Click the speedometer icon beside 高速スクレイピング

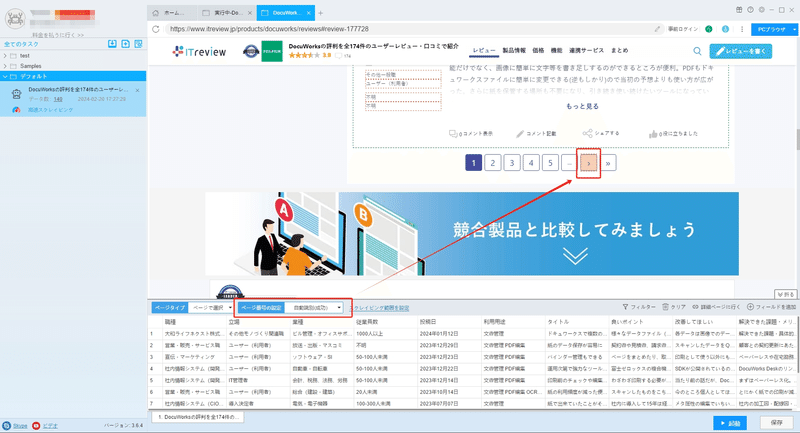(x=16, y=110)
